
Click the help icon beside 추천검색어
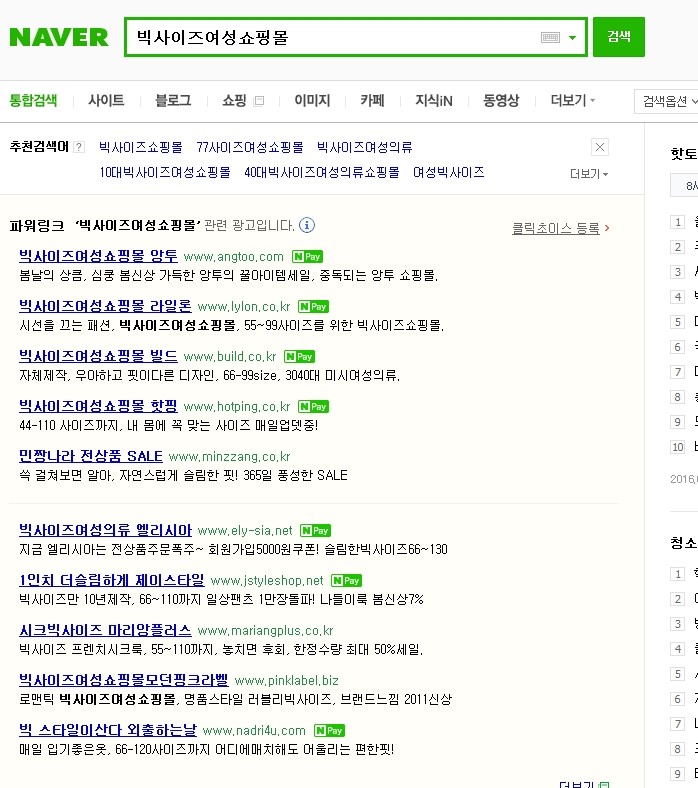pos(79,147)
